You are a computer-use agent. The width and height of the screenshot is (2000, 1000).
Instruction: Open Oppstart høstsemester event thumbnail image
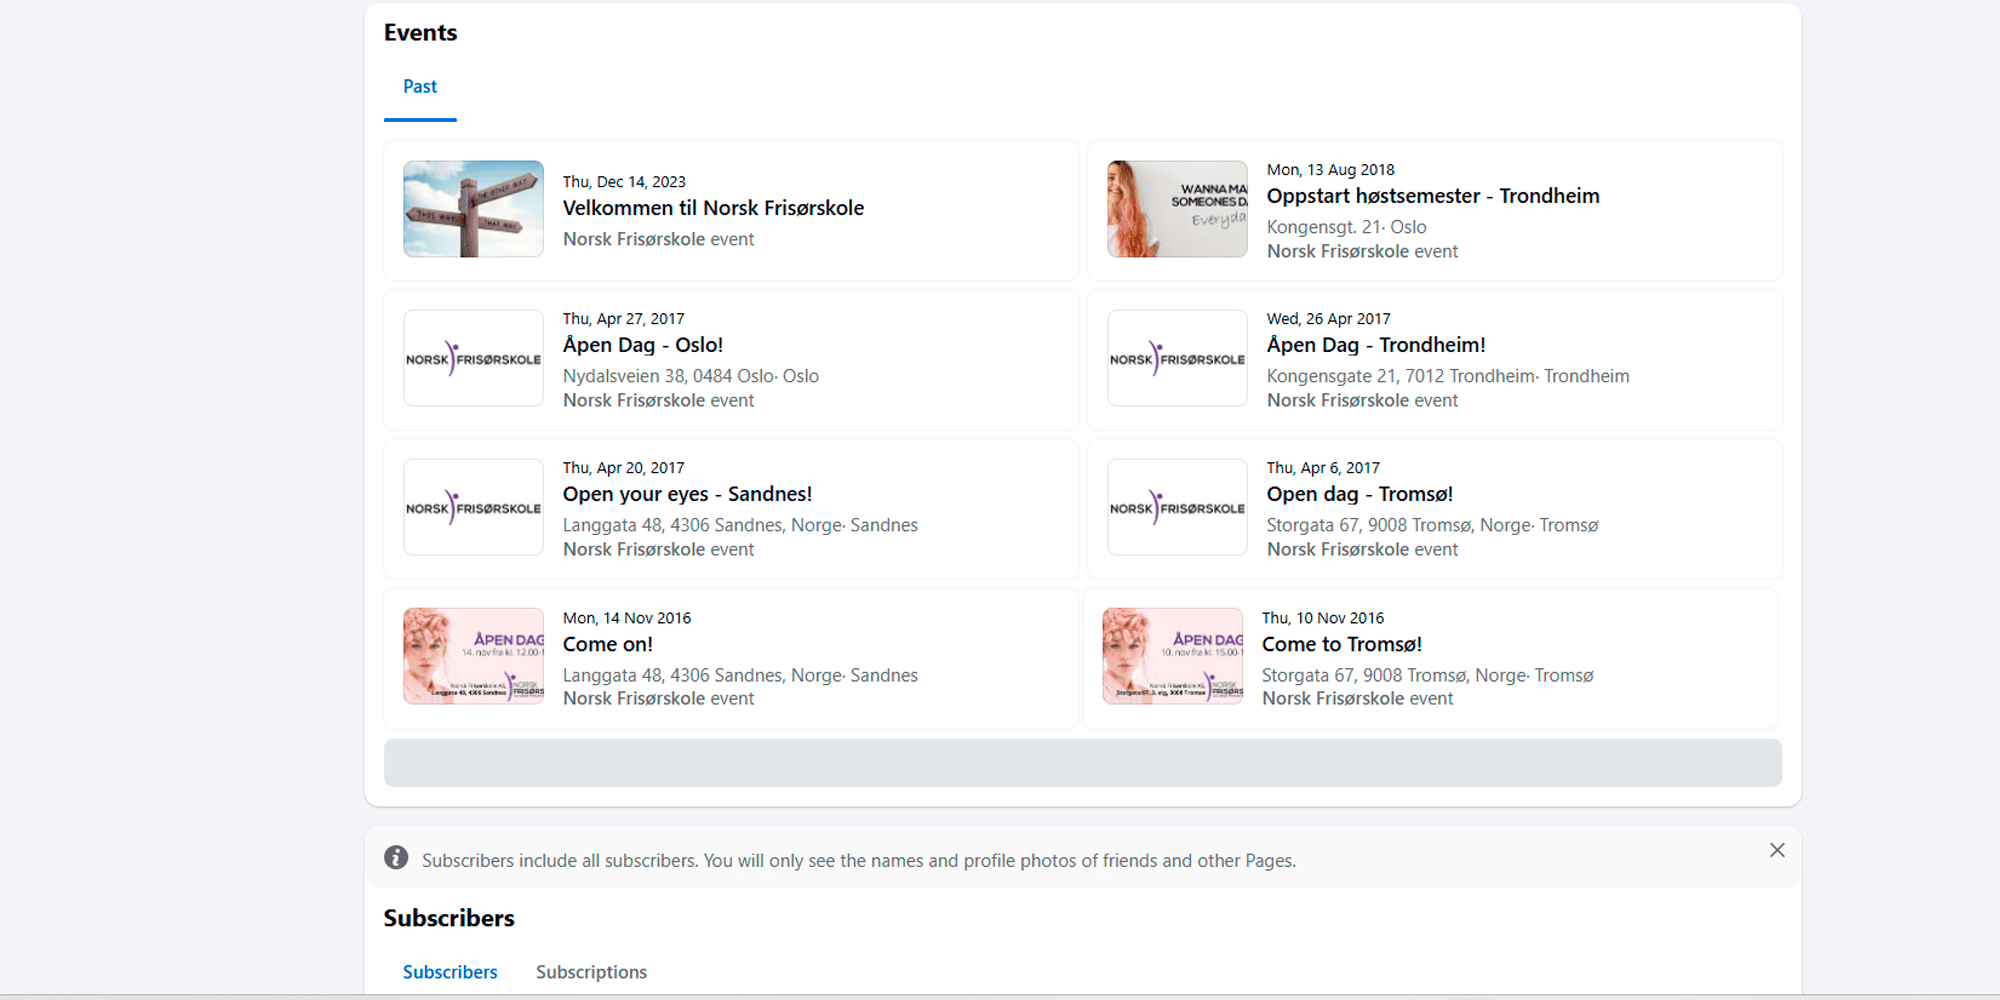[1177, 209]
